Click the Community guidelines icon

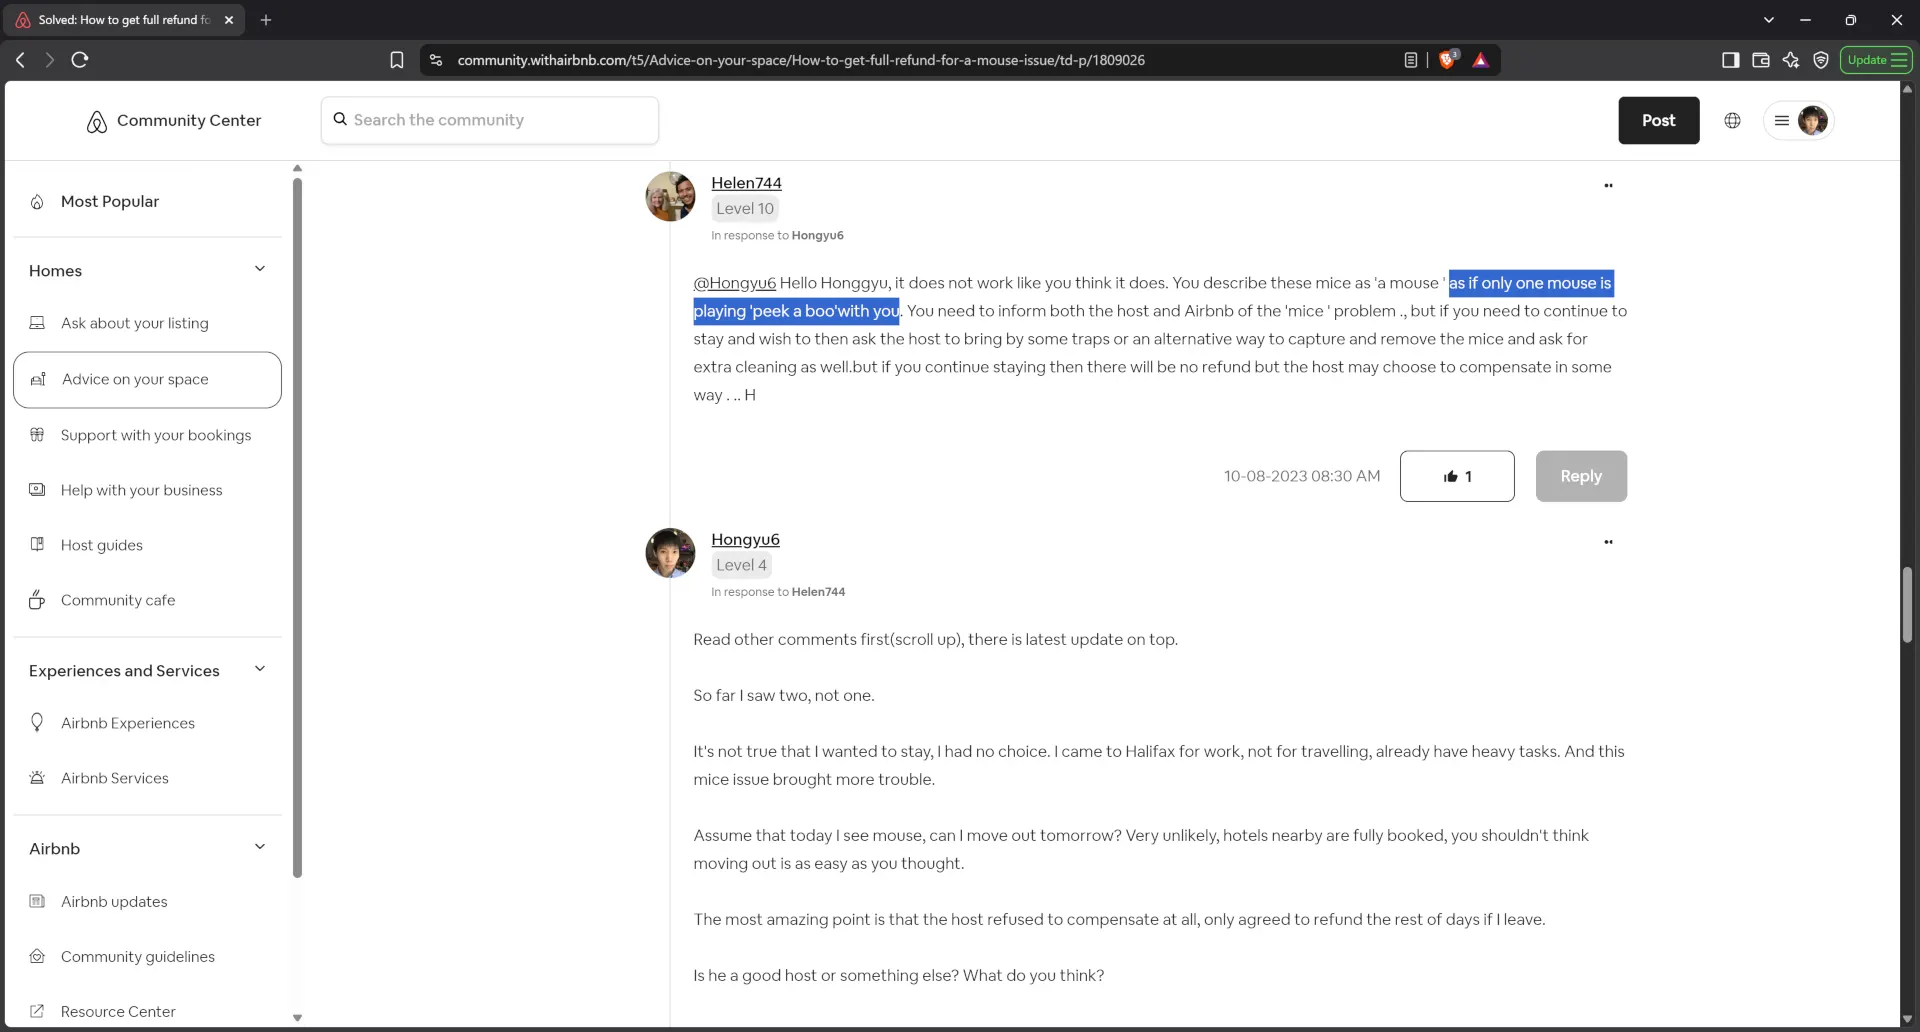click(37, 956)
